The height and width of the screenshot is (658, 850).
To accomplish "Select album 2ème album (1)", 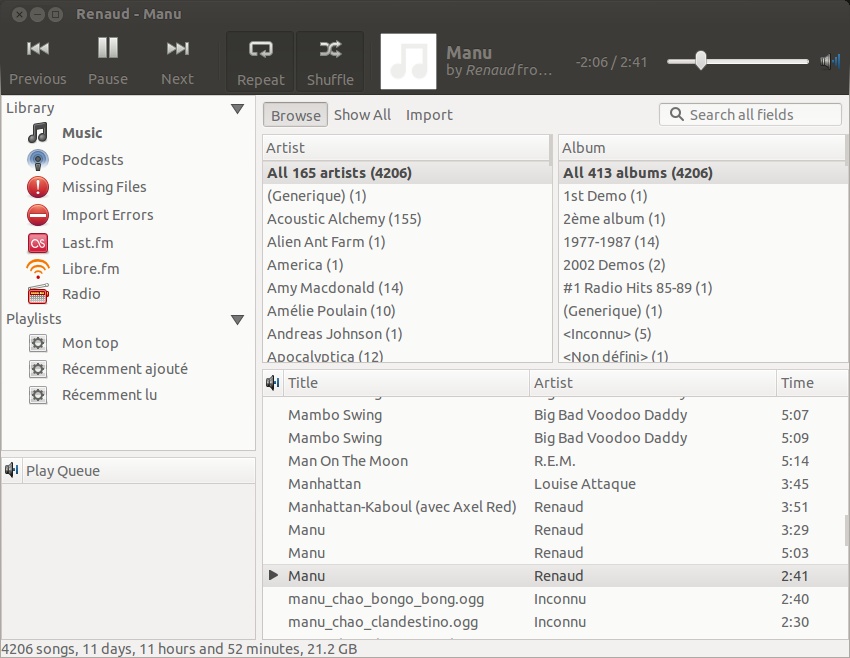I will point(704,219).
